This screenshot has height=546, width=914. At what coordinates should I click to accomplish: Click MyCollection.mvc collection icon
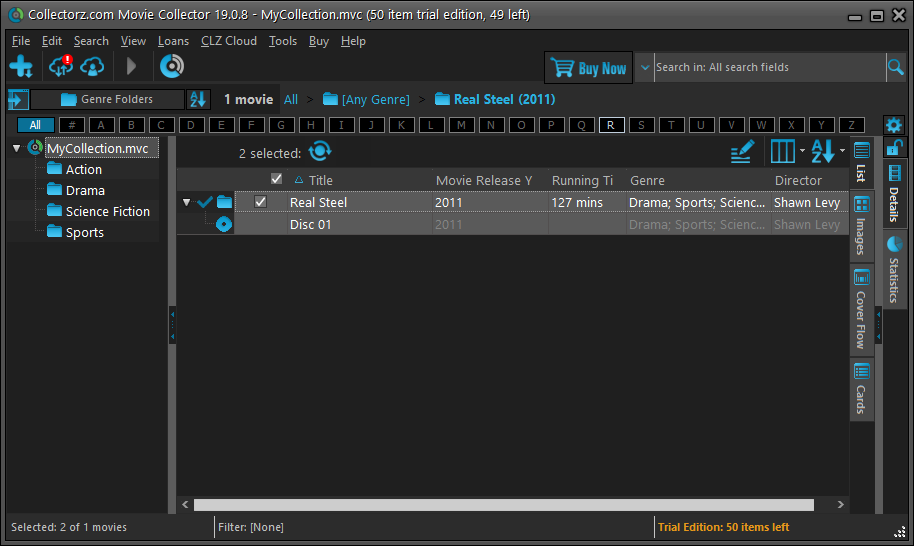(x=36, y=147)
